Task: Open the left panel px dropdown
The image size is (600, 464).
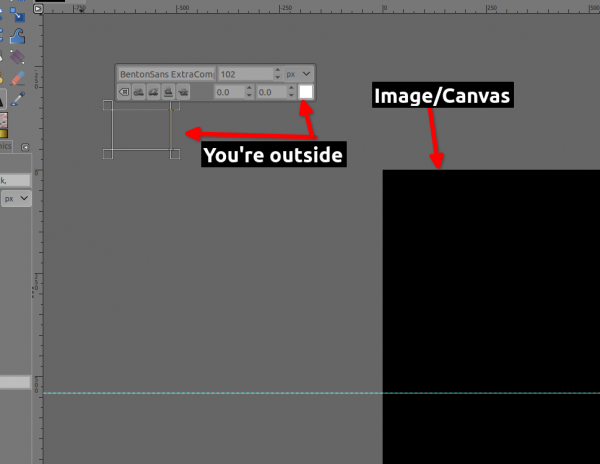Action: [x=16, y=199]
